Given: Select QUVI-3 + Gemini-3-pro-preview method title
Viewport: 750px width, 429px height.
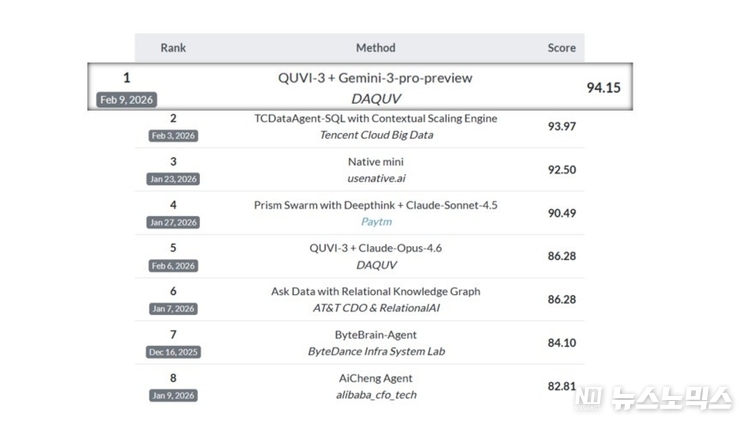Looking at the screenshot, I should pos(375,77).
